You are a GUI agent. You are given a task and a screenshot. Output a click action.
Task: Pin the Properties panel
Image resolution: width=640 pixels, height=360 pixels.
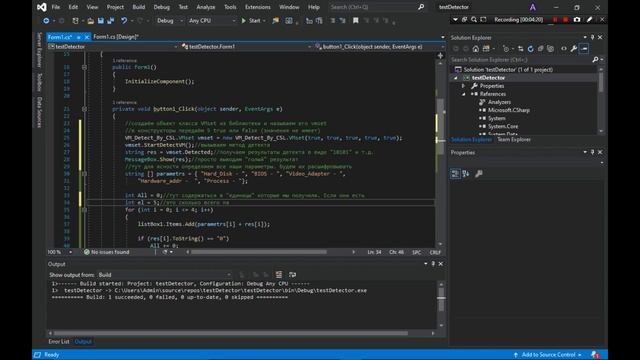(592, 152)
